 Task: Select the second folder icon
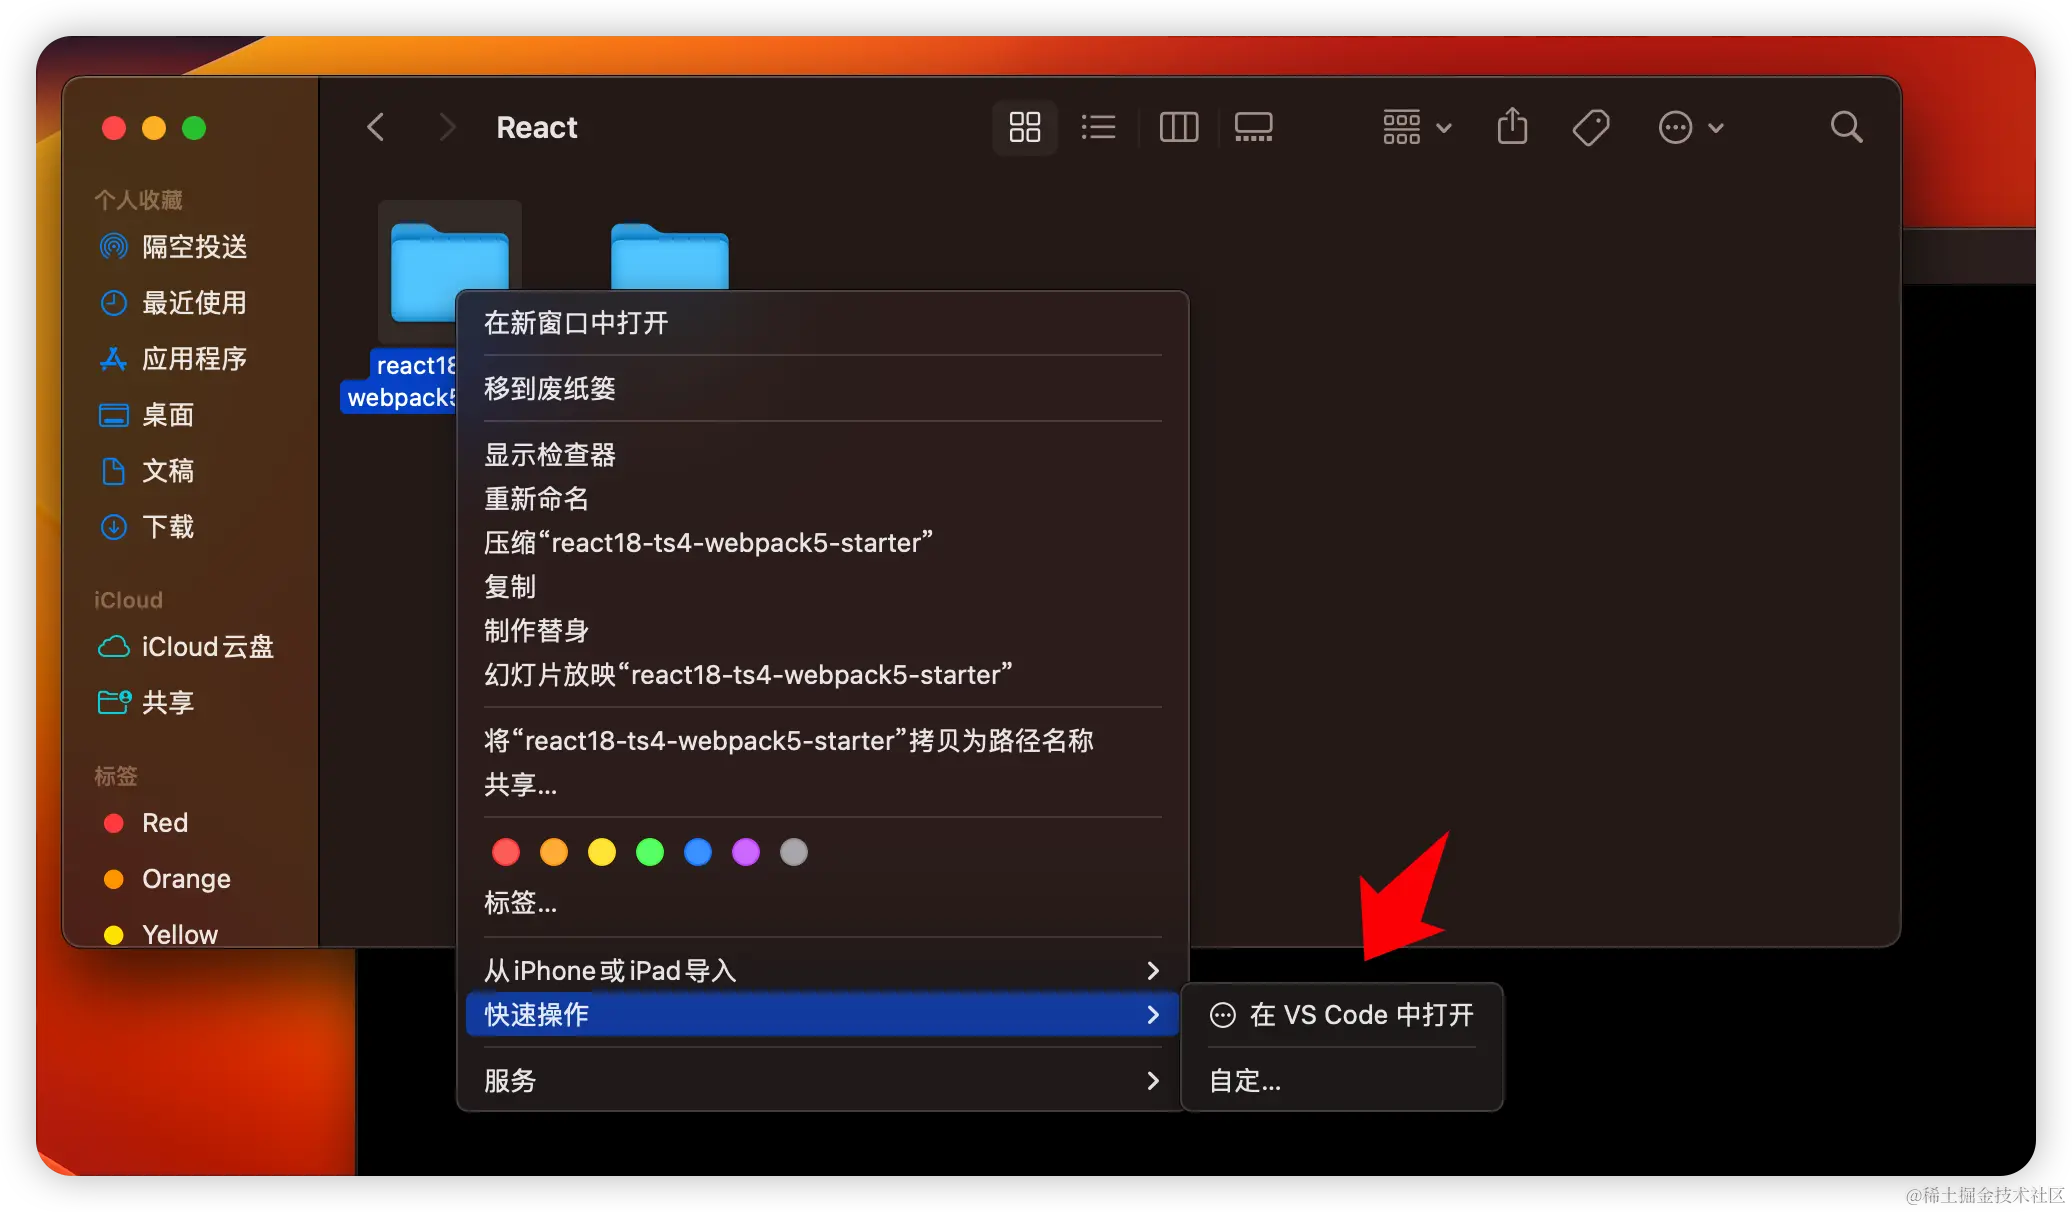click(669, 256)
